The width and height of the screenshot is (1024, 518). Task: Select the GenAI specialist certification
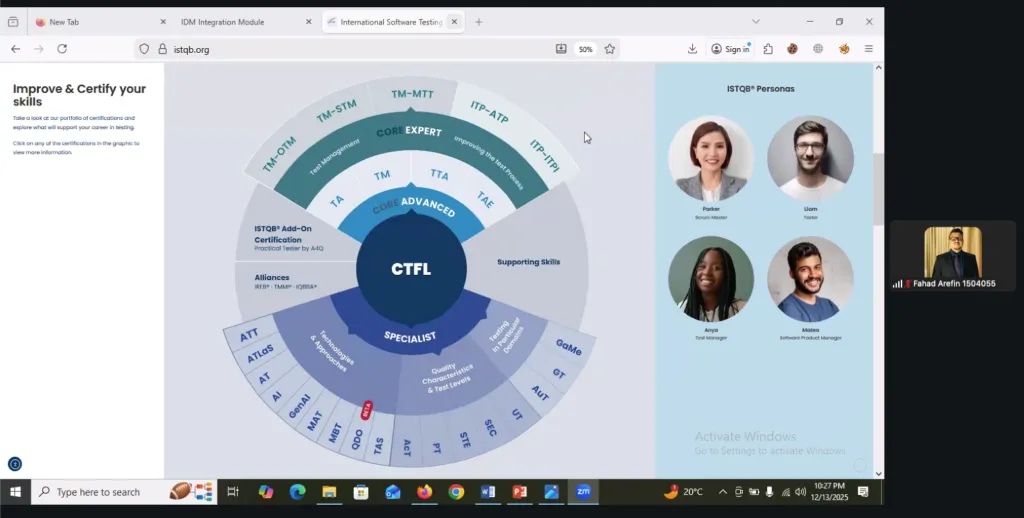point(300,406)
